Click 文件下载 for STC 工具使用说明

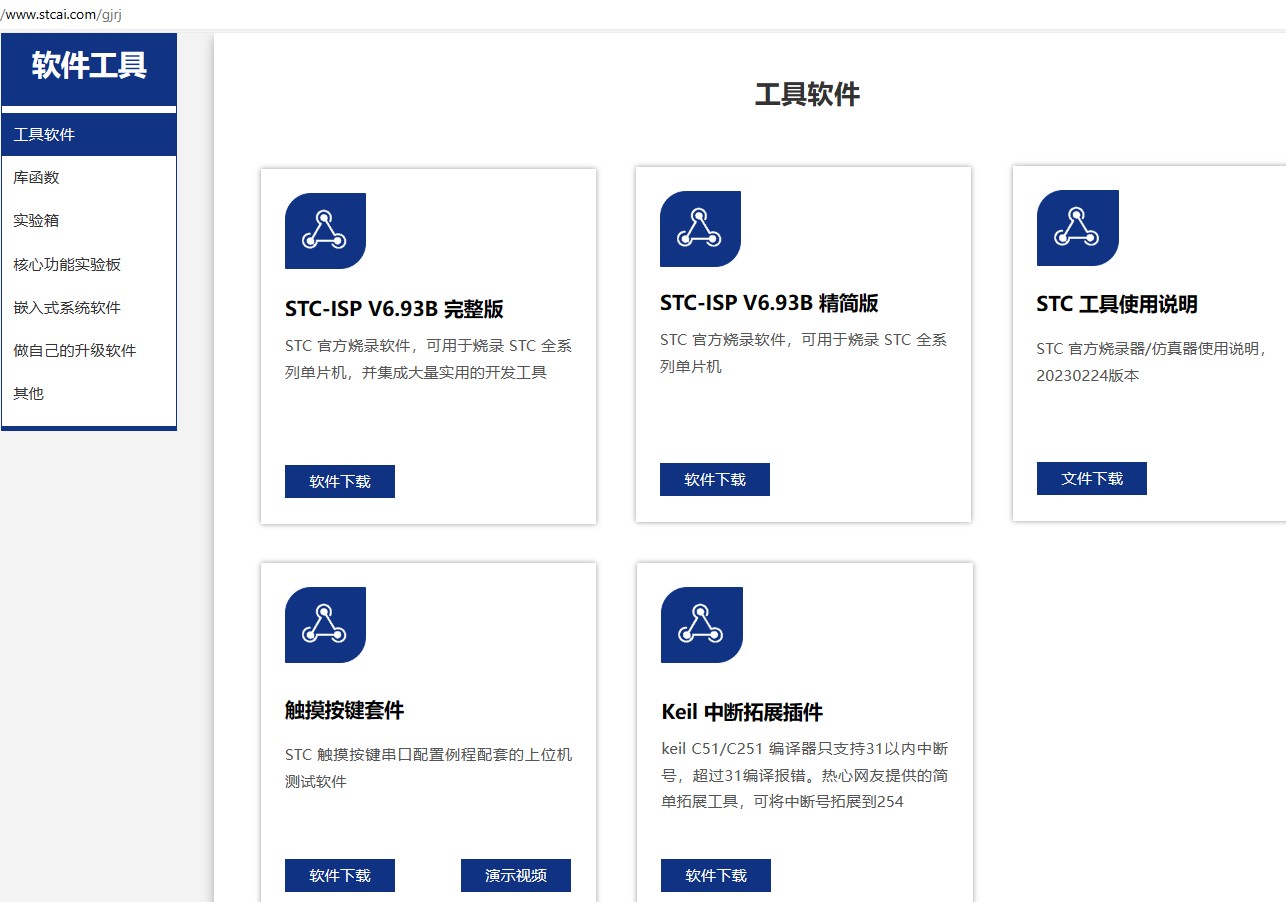coord(1092,478)
